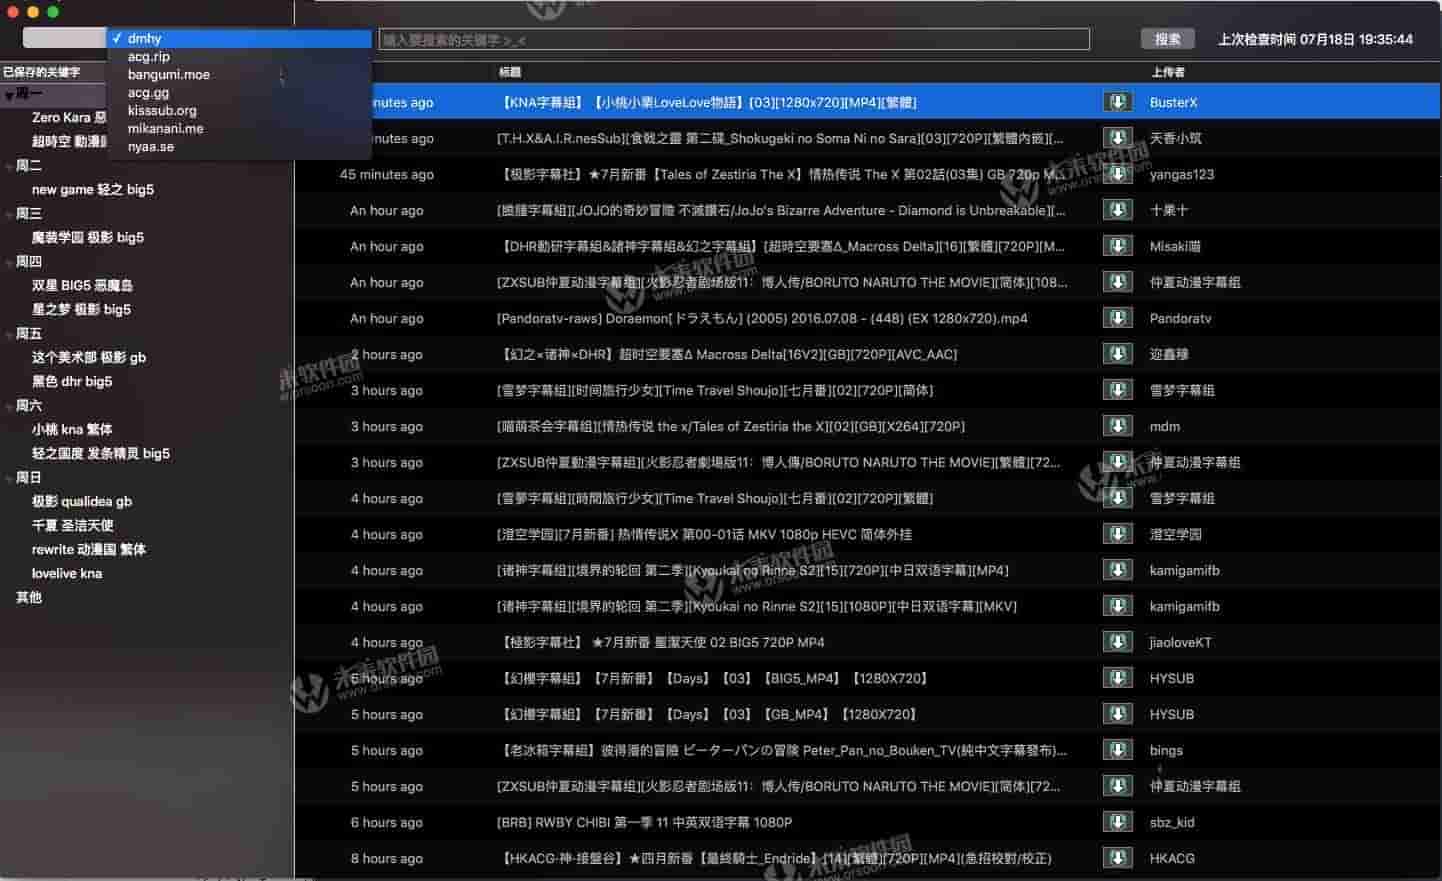Click download icon for bings Peter Pan upload
Screen dimensions: 1442x881
click(x=1117, y=750)
